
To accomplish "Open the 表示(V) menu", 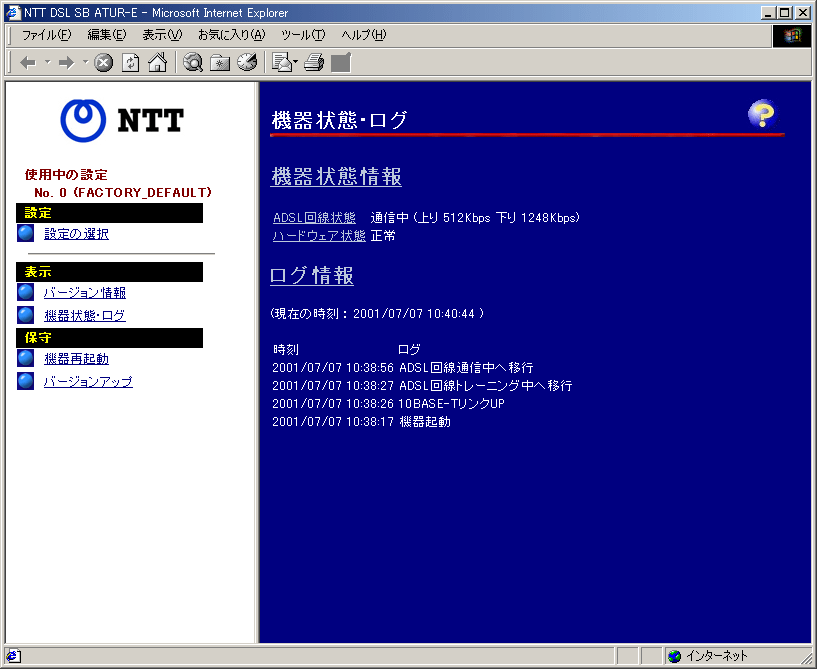I will (x=163, y=35).
